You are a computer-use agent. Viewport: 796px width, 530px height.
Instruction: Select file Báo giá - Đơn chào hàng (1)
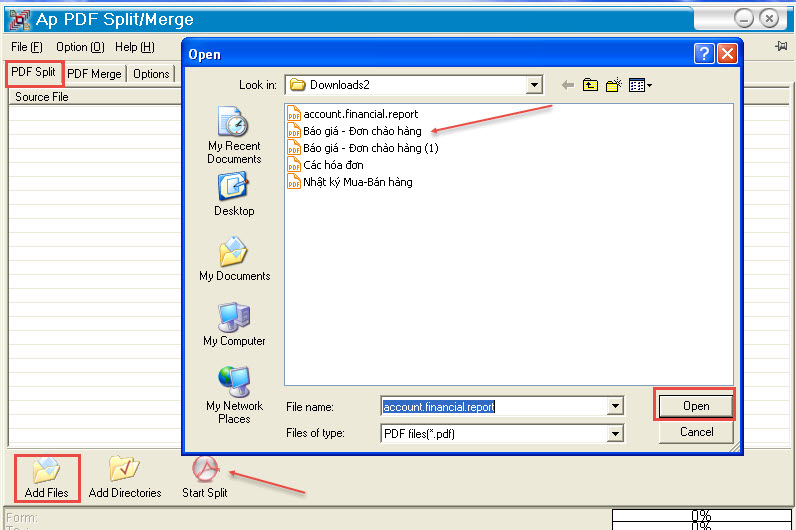371,148
